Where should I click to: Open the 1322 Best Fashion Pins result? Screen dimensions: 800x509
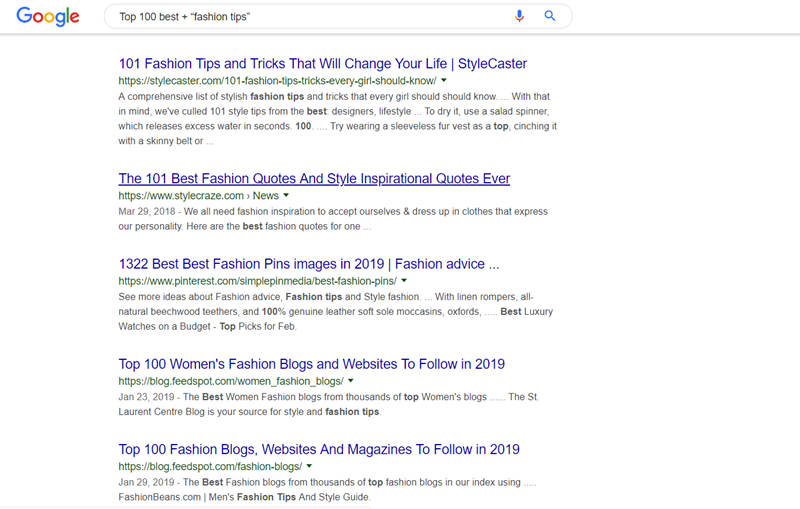(x=308, y=264)
